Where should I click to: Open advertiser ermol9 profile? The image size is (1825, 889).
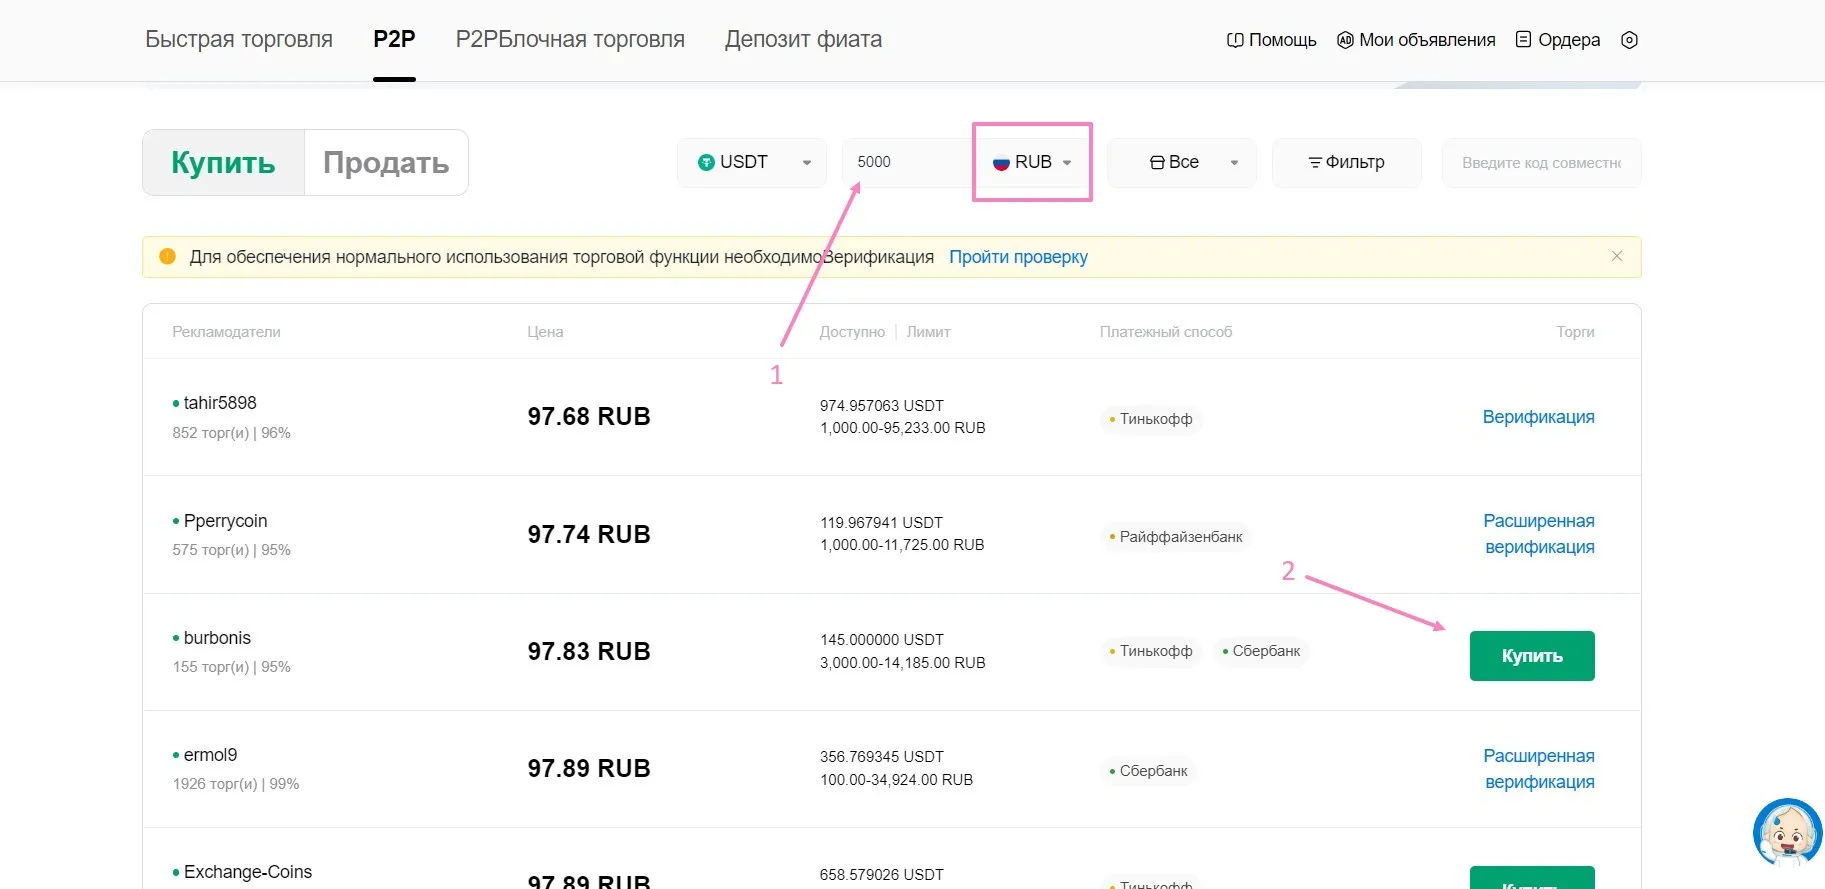[x=210, y=755]
